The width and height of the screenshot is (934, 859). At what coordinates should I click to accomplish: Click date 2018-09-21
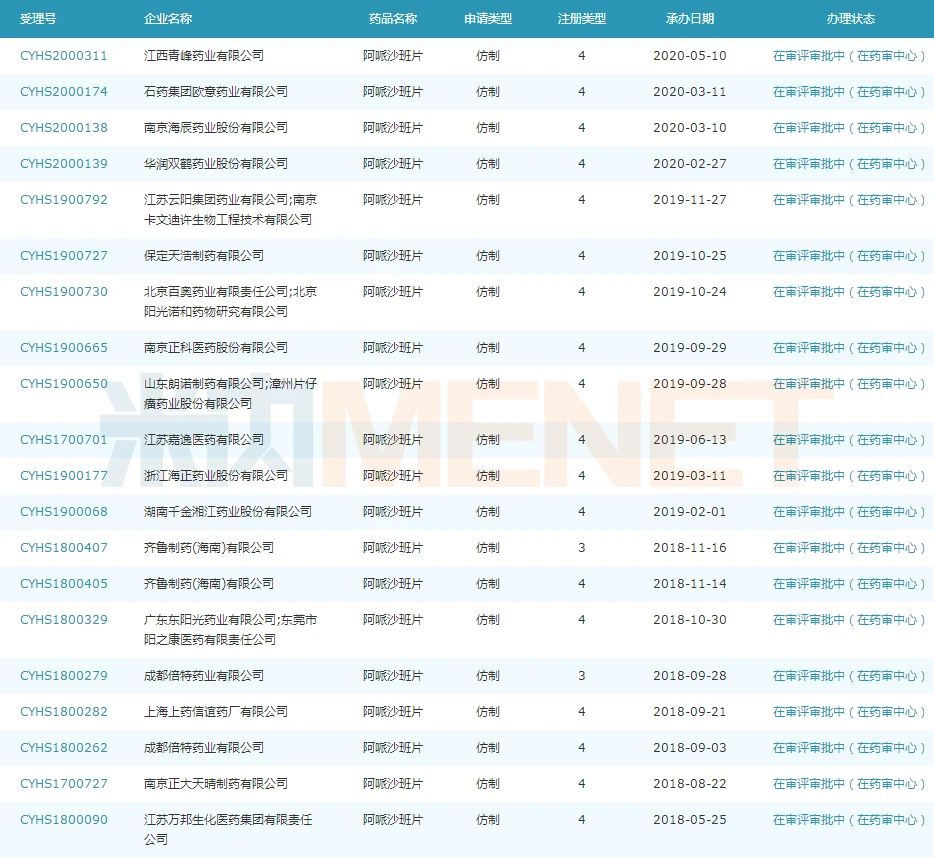click(690, 711)
